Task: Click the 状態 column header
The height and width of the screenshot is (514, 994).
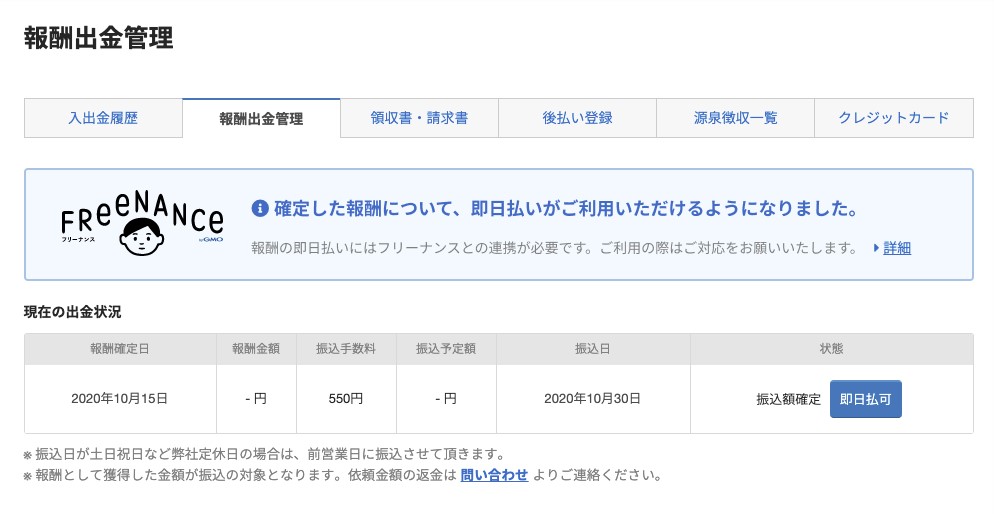Action: click(x=831, y=349)
